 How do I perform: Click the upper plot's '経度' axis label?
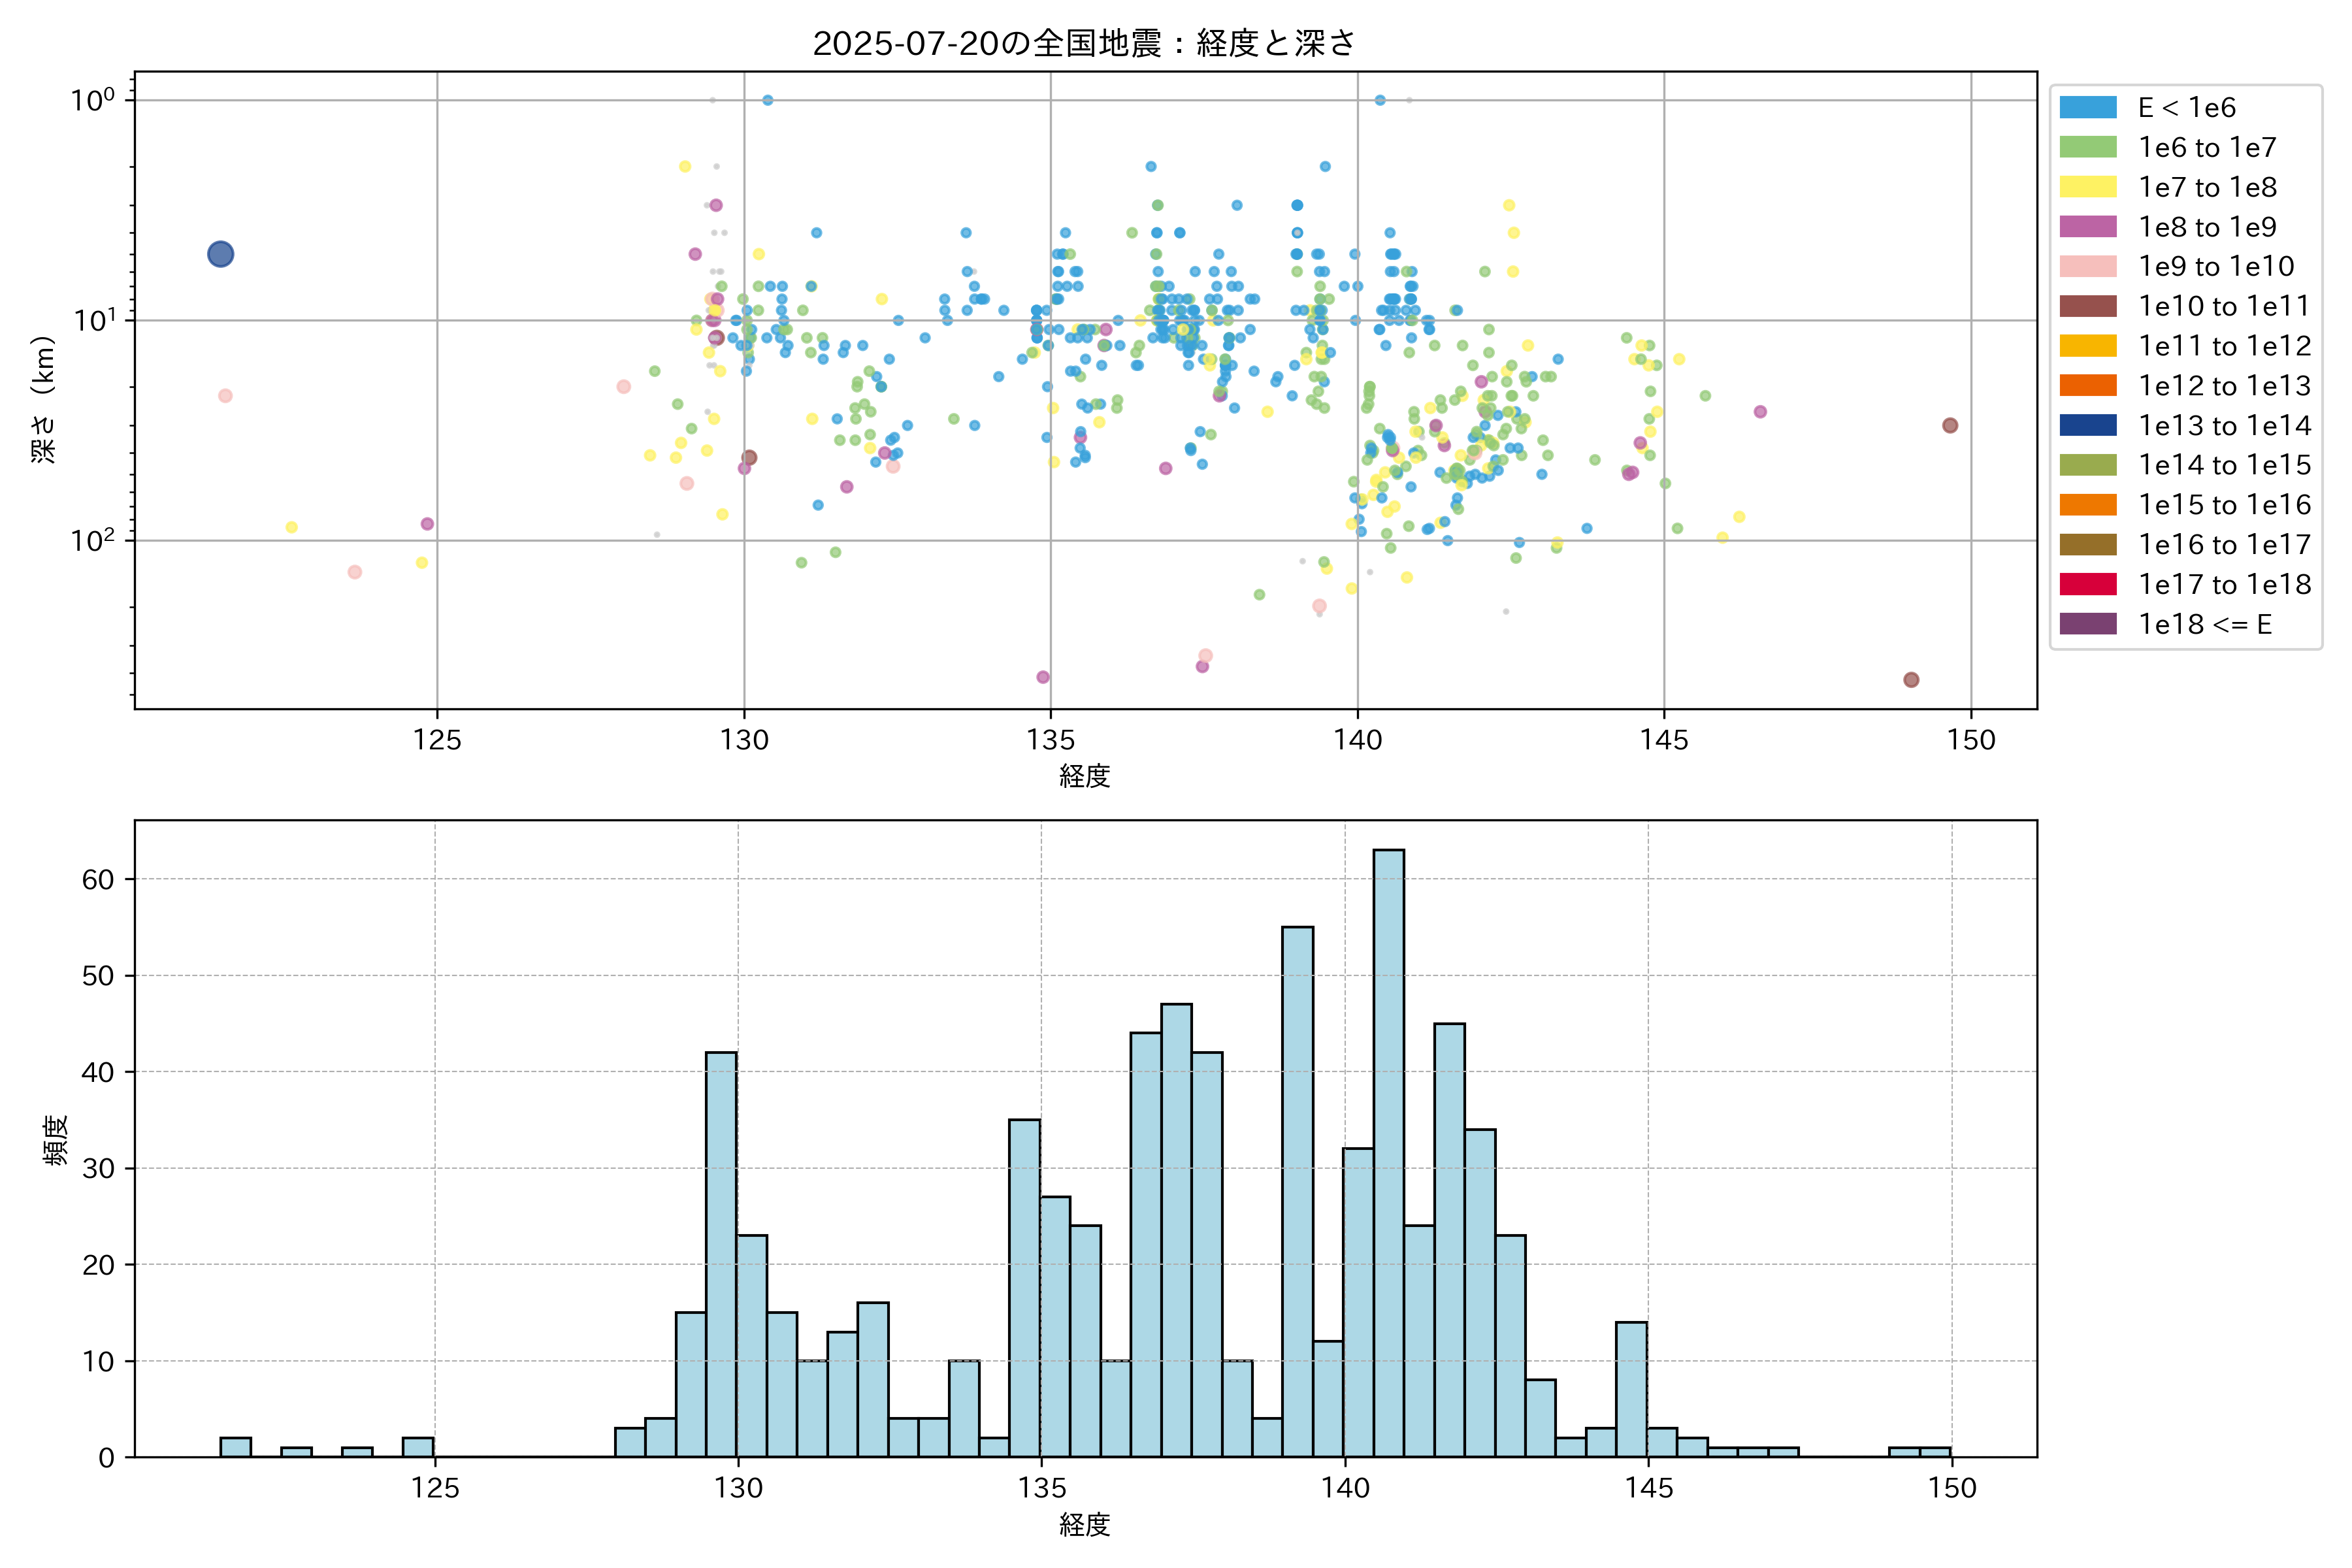[x=1084, y=775]
